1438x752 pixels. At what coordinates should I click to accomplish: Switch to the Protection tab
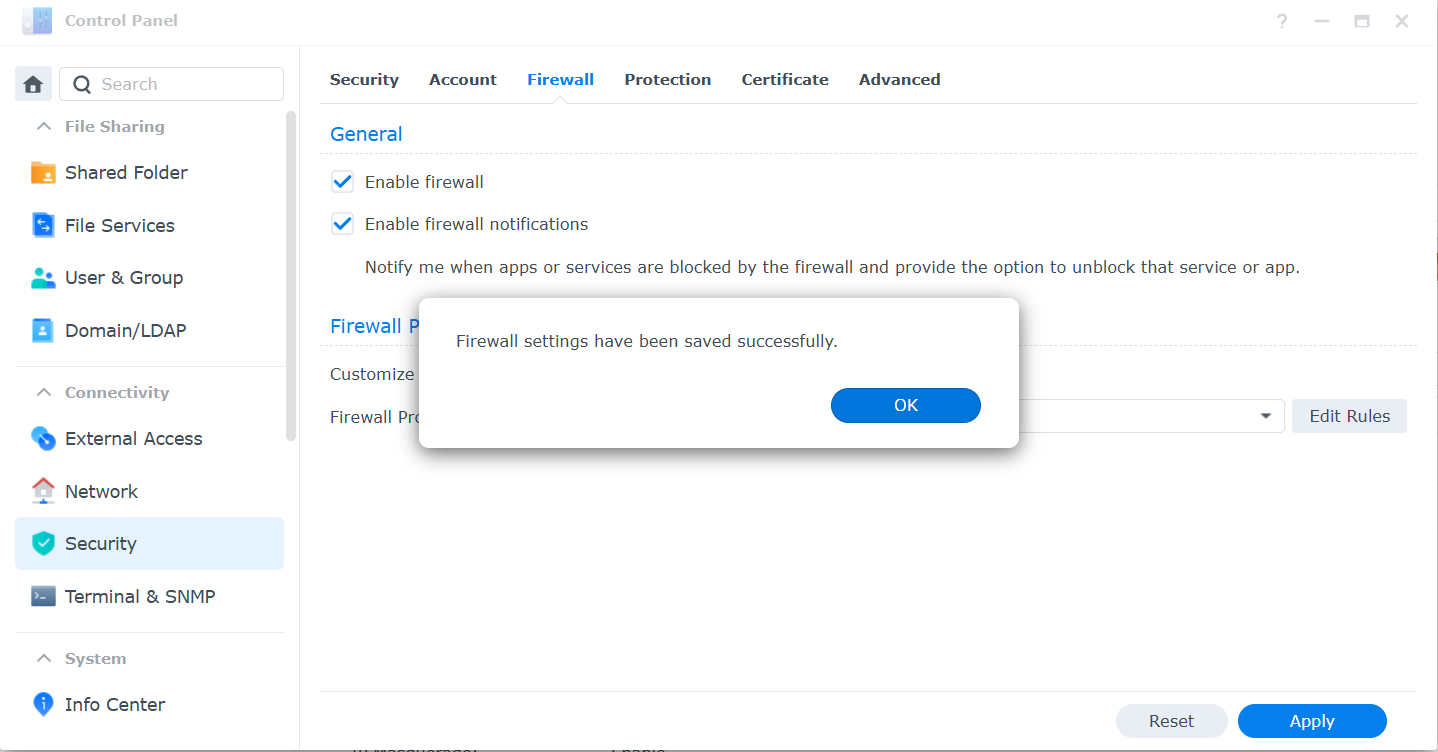click(668, 80)
